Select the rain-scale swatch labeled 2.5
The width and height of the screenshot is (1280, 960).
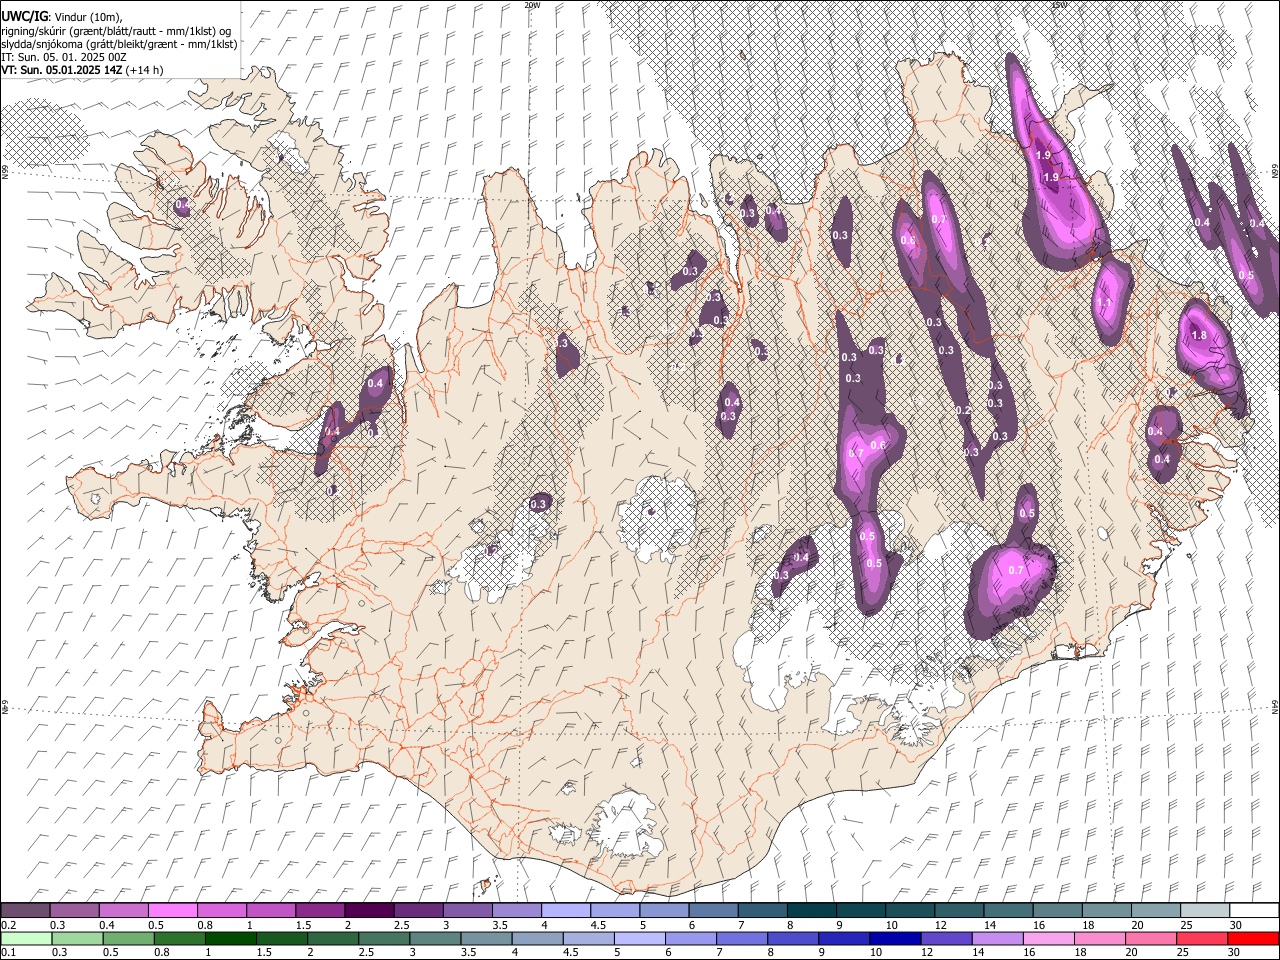click(383, 938)
